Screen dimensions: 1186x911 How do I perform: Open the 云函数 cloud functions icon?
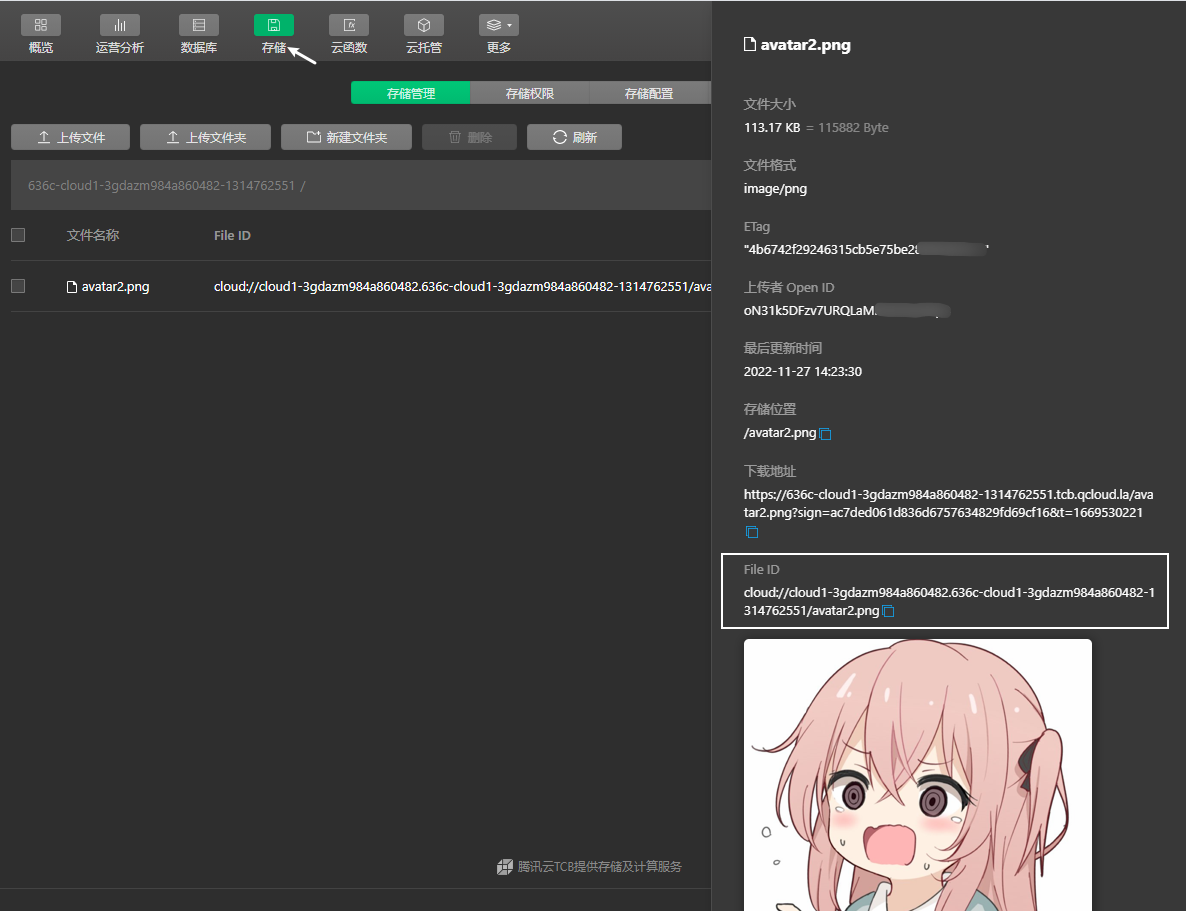(x=349, y=25)
